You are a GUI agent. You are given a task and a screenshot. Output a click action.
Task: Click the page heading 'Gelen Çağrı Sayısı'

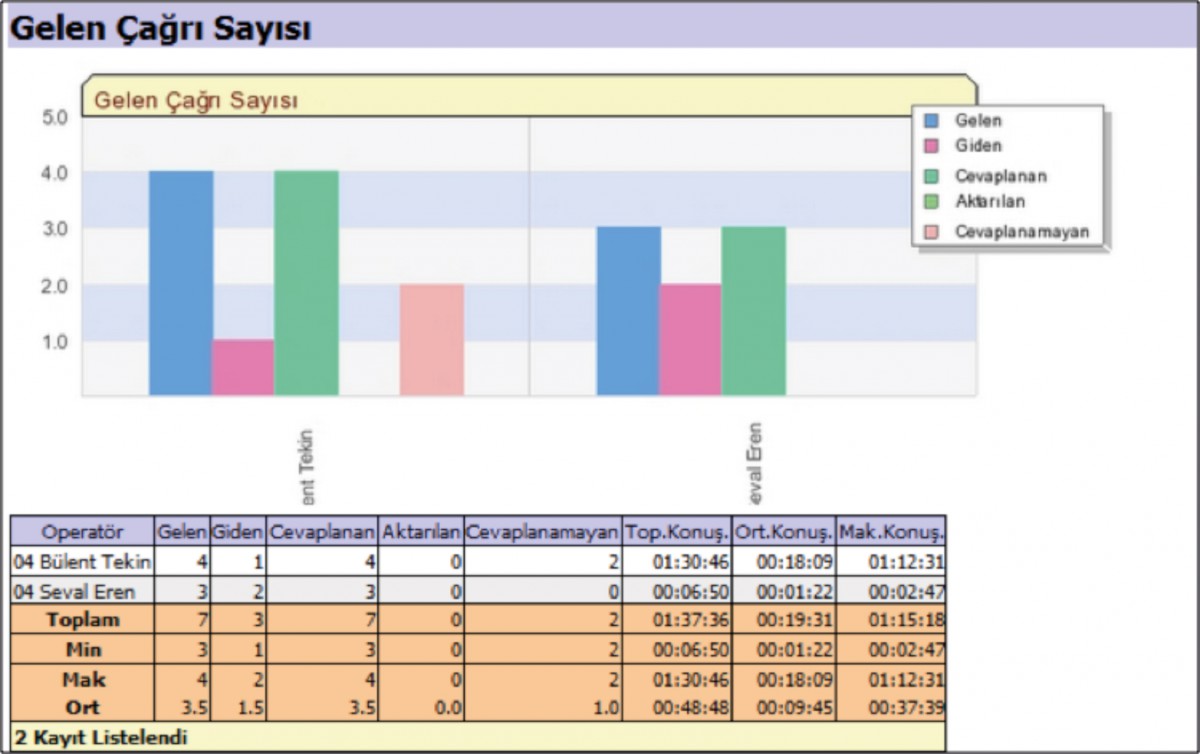(x=160, y=28)
